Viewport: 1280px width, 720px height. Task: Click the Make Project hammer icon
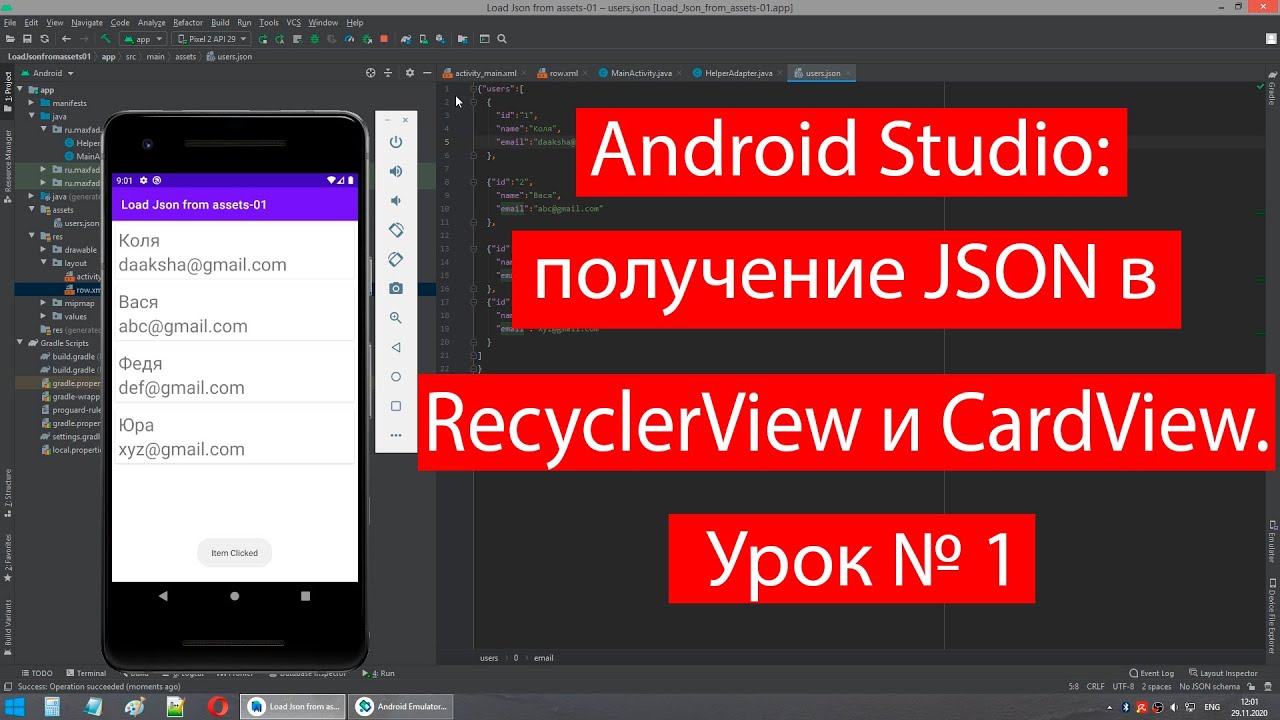(105, 39)
